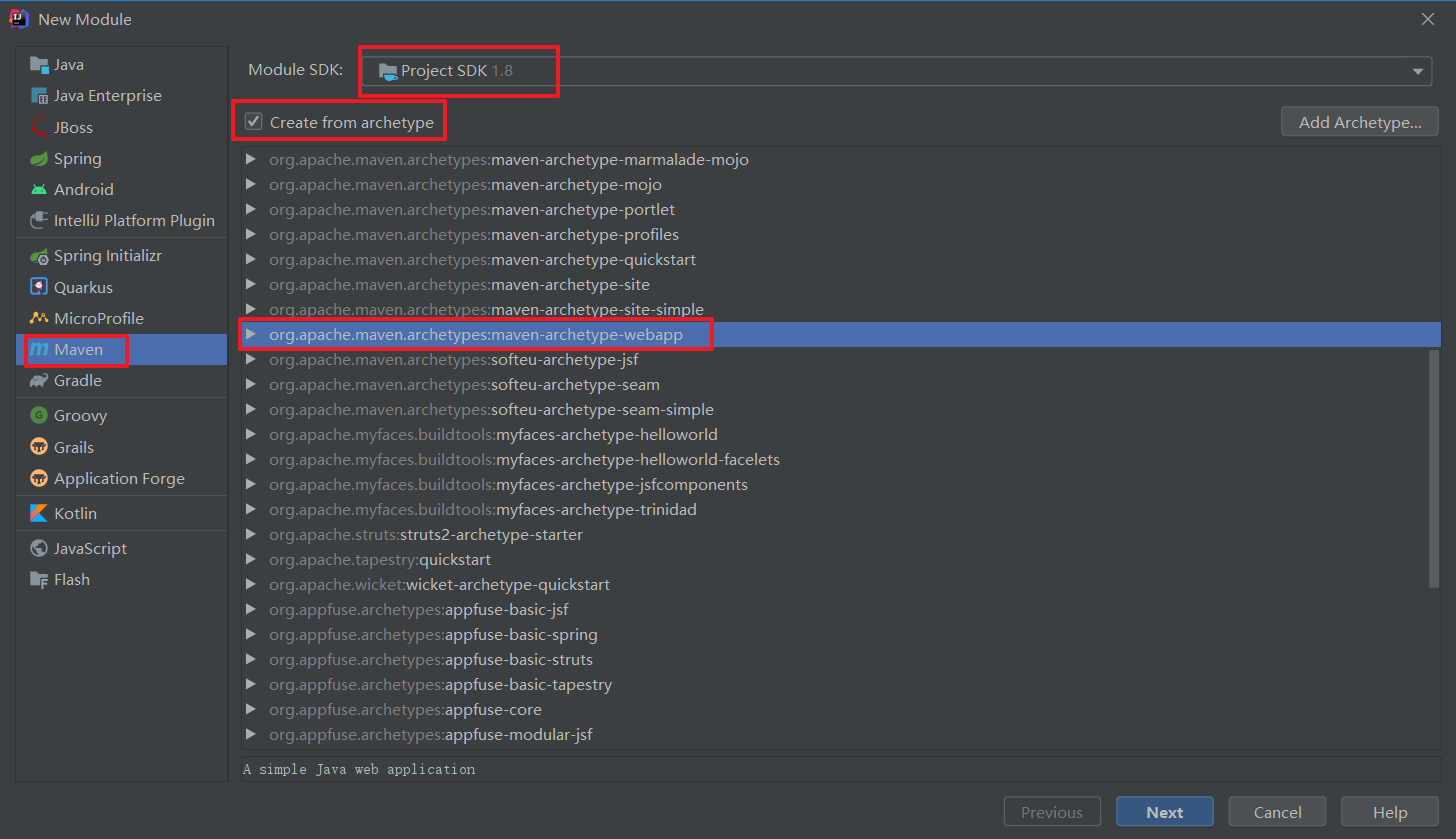Click the Help button
1456x839 pixels.
(x=1390, y=812)
